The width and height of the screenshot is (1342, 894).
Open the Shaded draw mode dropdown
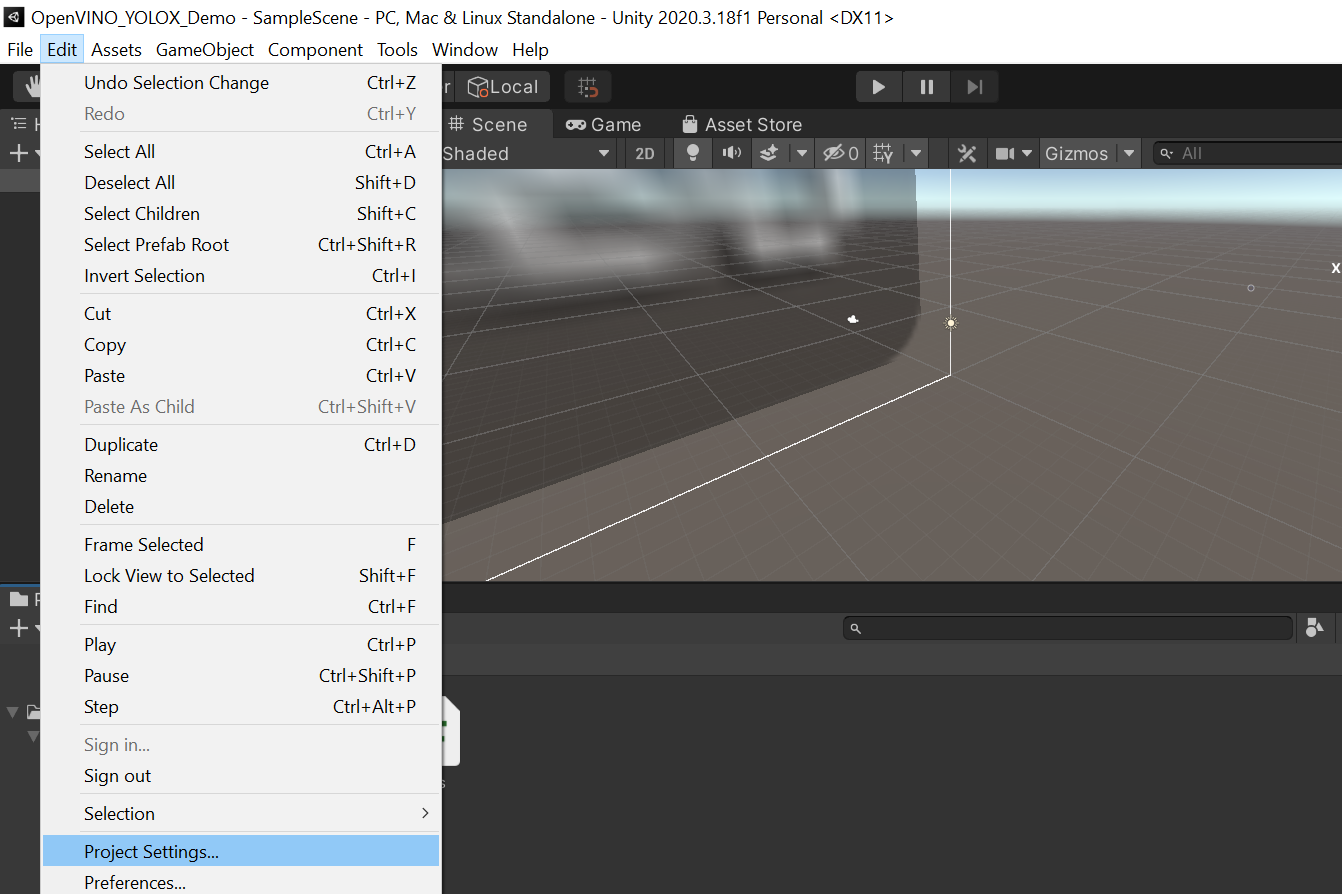click(x=527, y=153)
